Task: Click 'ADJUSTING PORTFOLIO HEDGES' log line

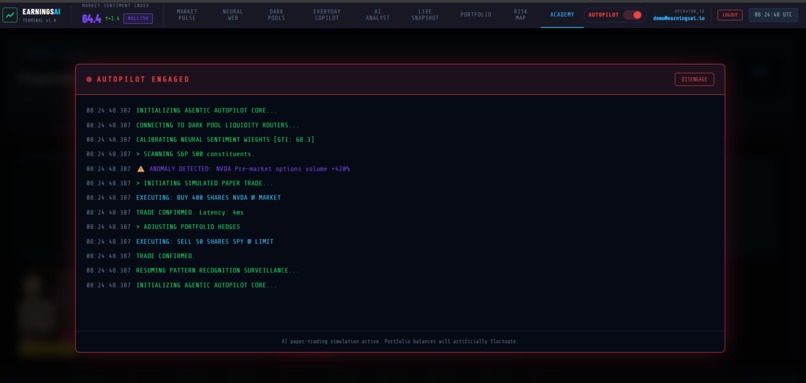Action: (x=188, y=227)
